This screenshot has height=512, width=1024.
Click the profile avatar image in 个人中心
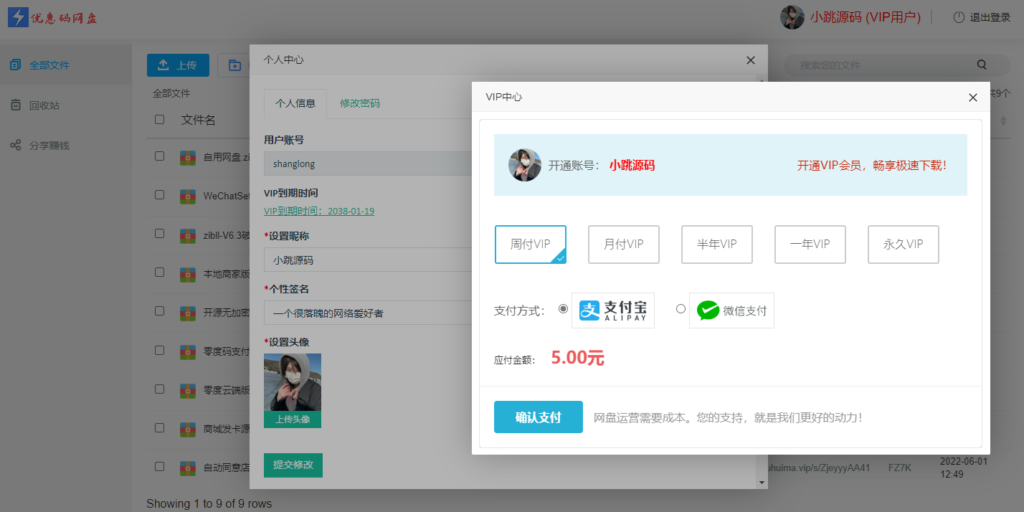click(x=293, y=383)
